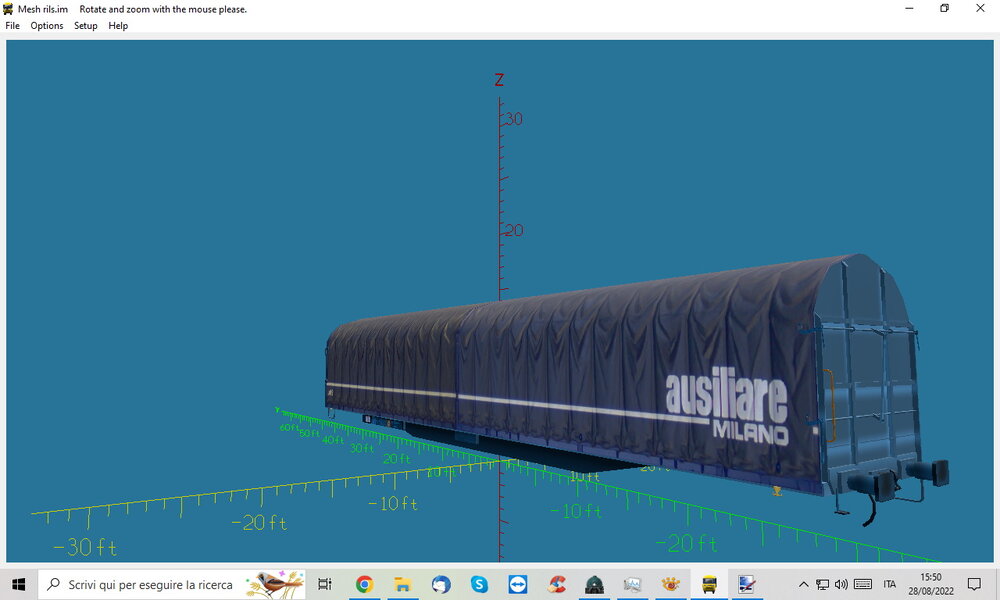Open Skype from the taskbar
This screenshot has width=1000, height=600.
pyautogui.click(x=479, y=584)
